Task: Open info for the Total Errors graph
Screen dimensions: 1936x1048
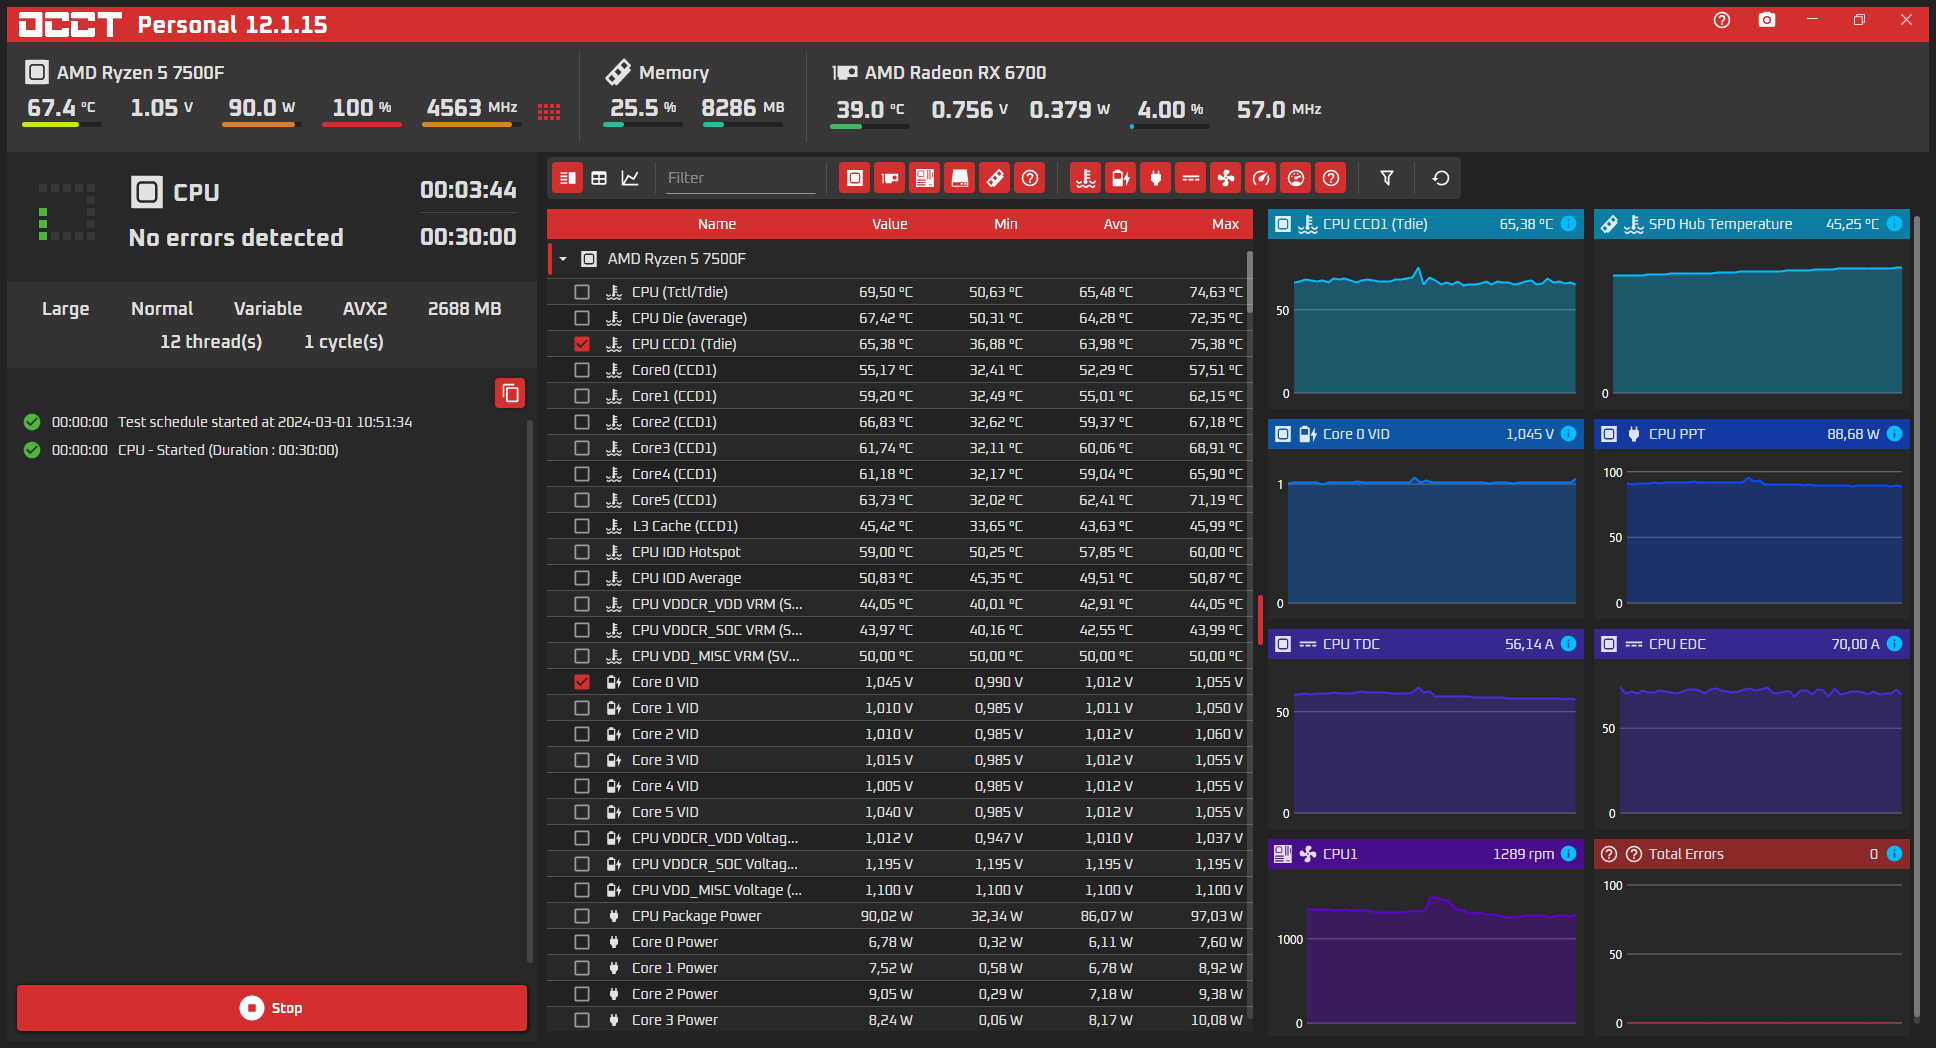Action: coord(1895,854)
